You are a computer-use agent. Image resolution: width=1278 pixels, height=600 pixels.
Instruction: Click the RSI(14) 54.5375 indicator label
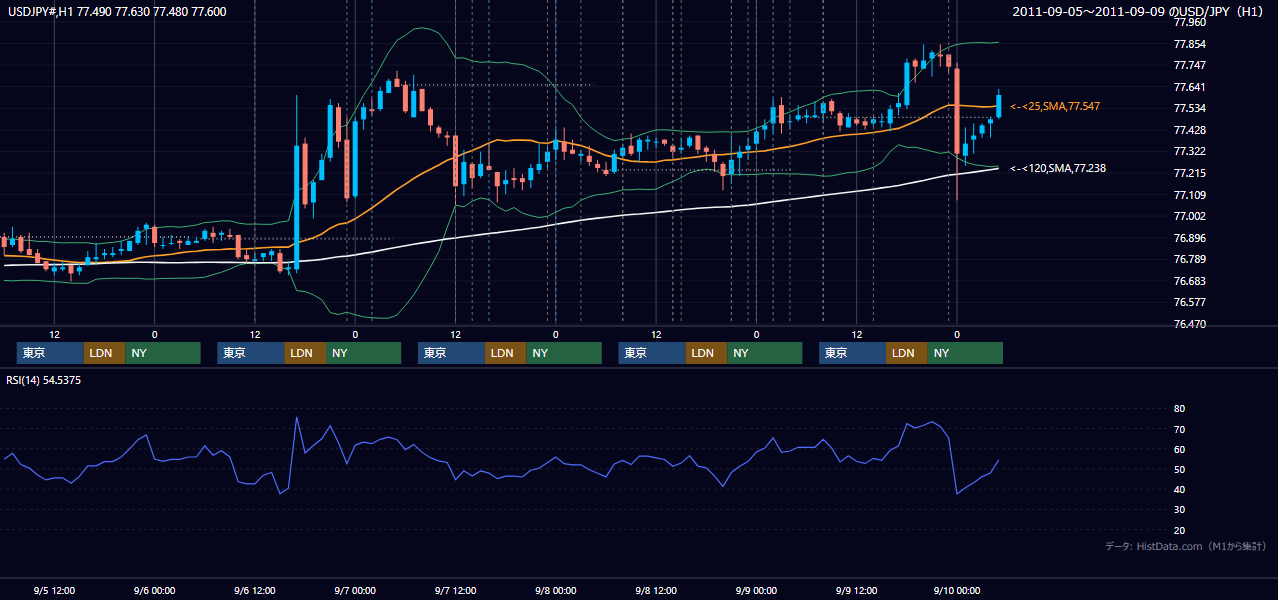pos(44,380)
